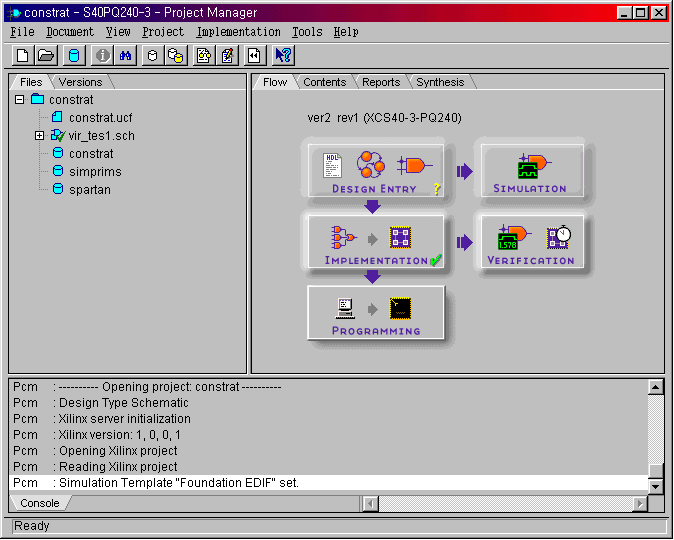Click the Implementation chip layout icon
The image size is (674, 540).
[400, 237]
